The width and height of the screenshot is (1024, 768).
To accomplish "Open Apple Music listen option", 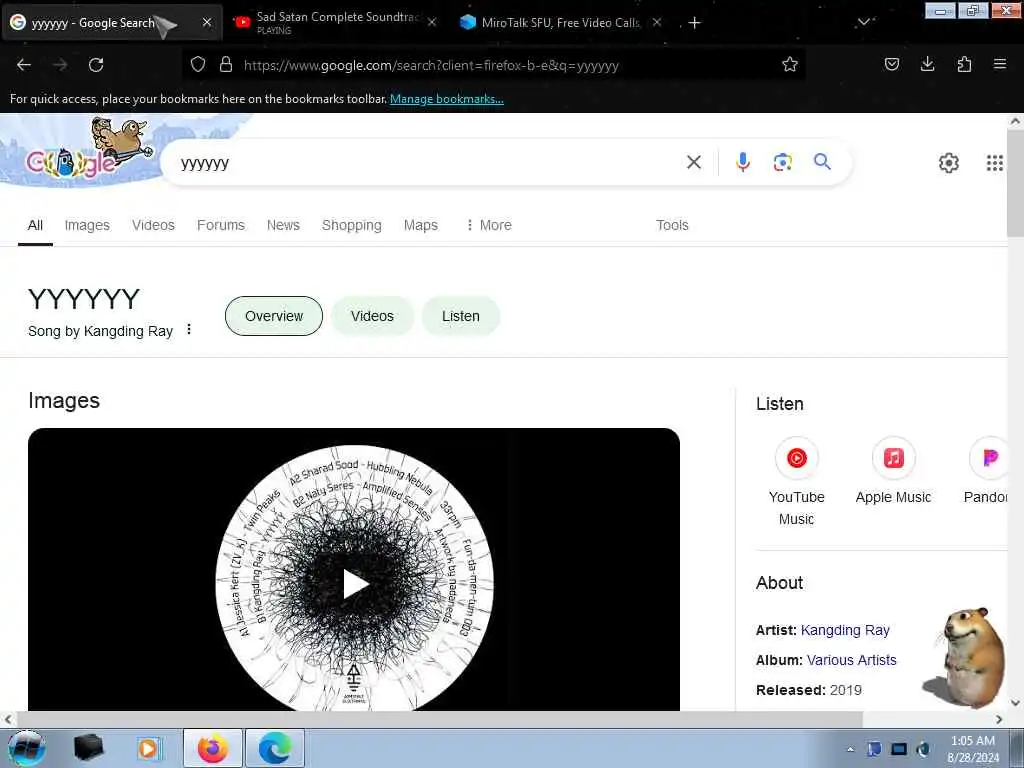I will click(893, 471).
